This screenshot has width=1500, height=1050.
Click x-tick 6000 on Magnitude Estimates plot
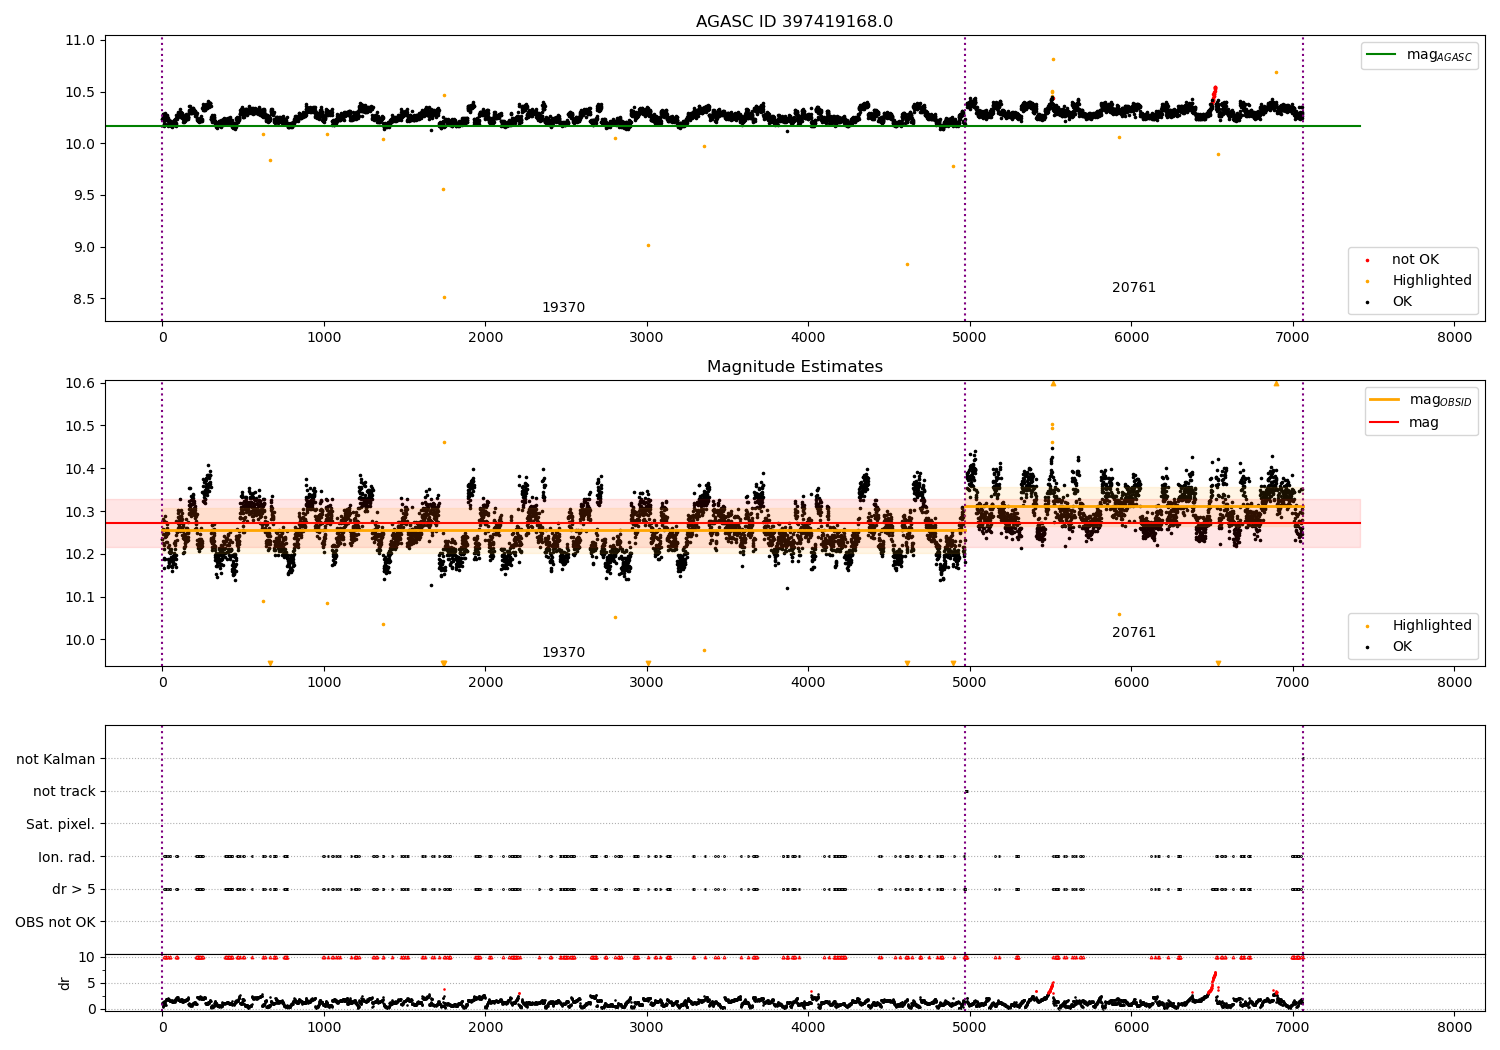1131,683
